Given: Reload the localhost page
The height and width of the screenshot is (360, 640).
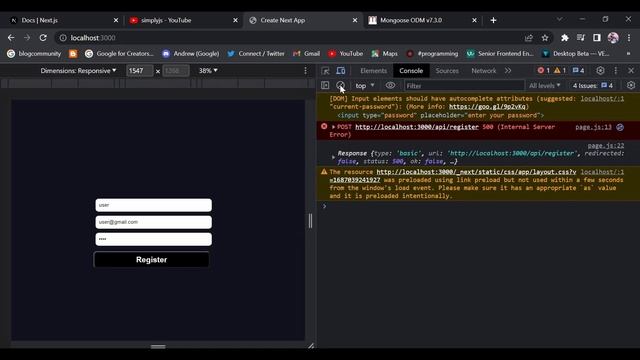Looking at the screenshot, I should (x=43, y=38).
